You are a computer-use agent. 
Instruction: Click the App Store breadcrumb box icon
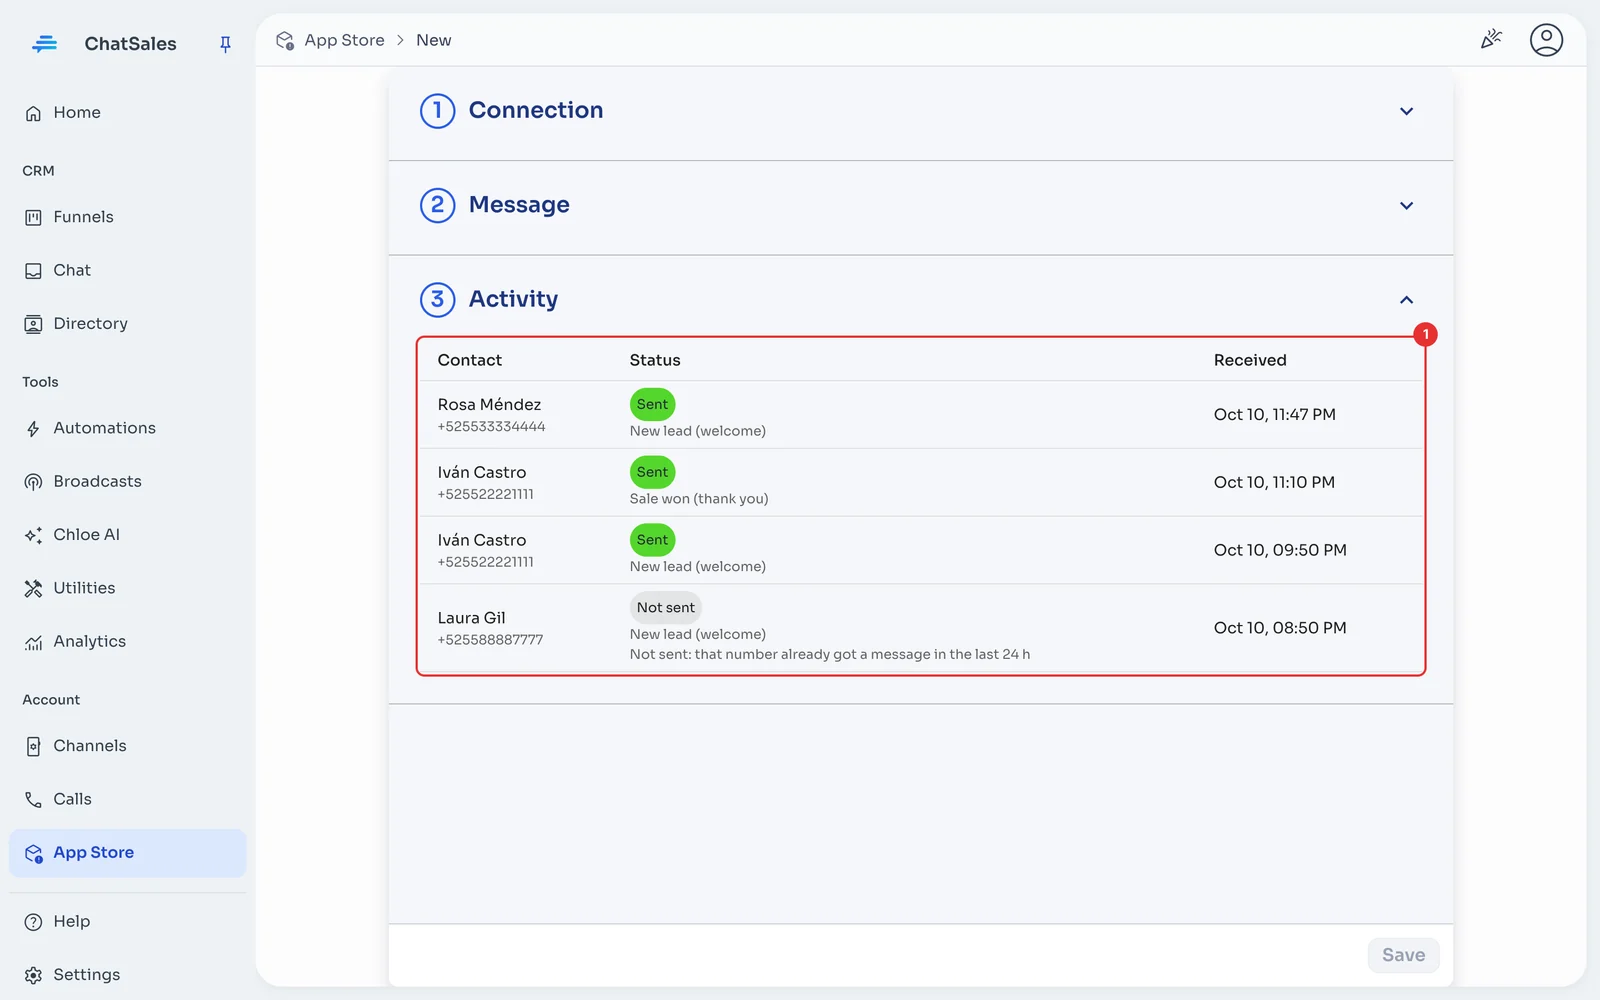pos(285,40)
